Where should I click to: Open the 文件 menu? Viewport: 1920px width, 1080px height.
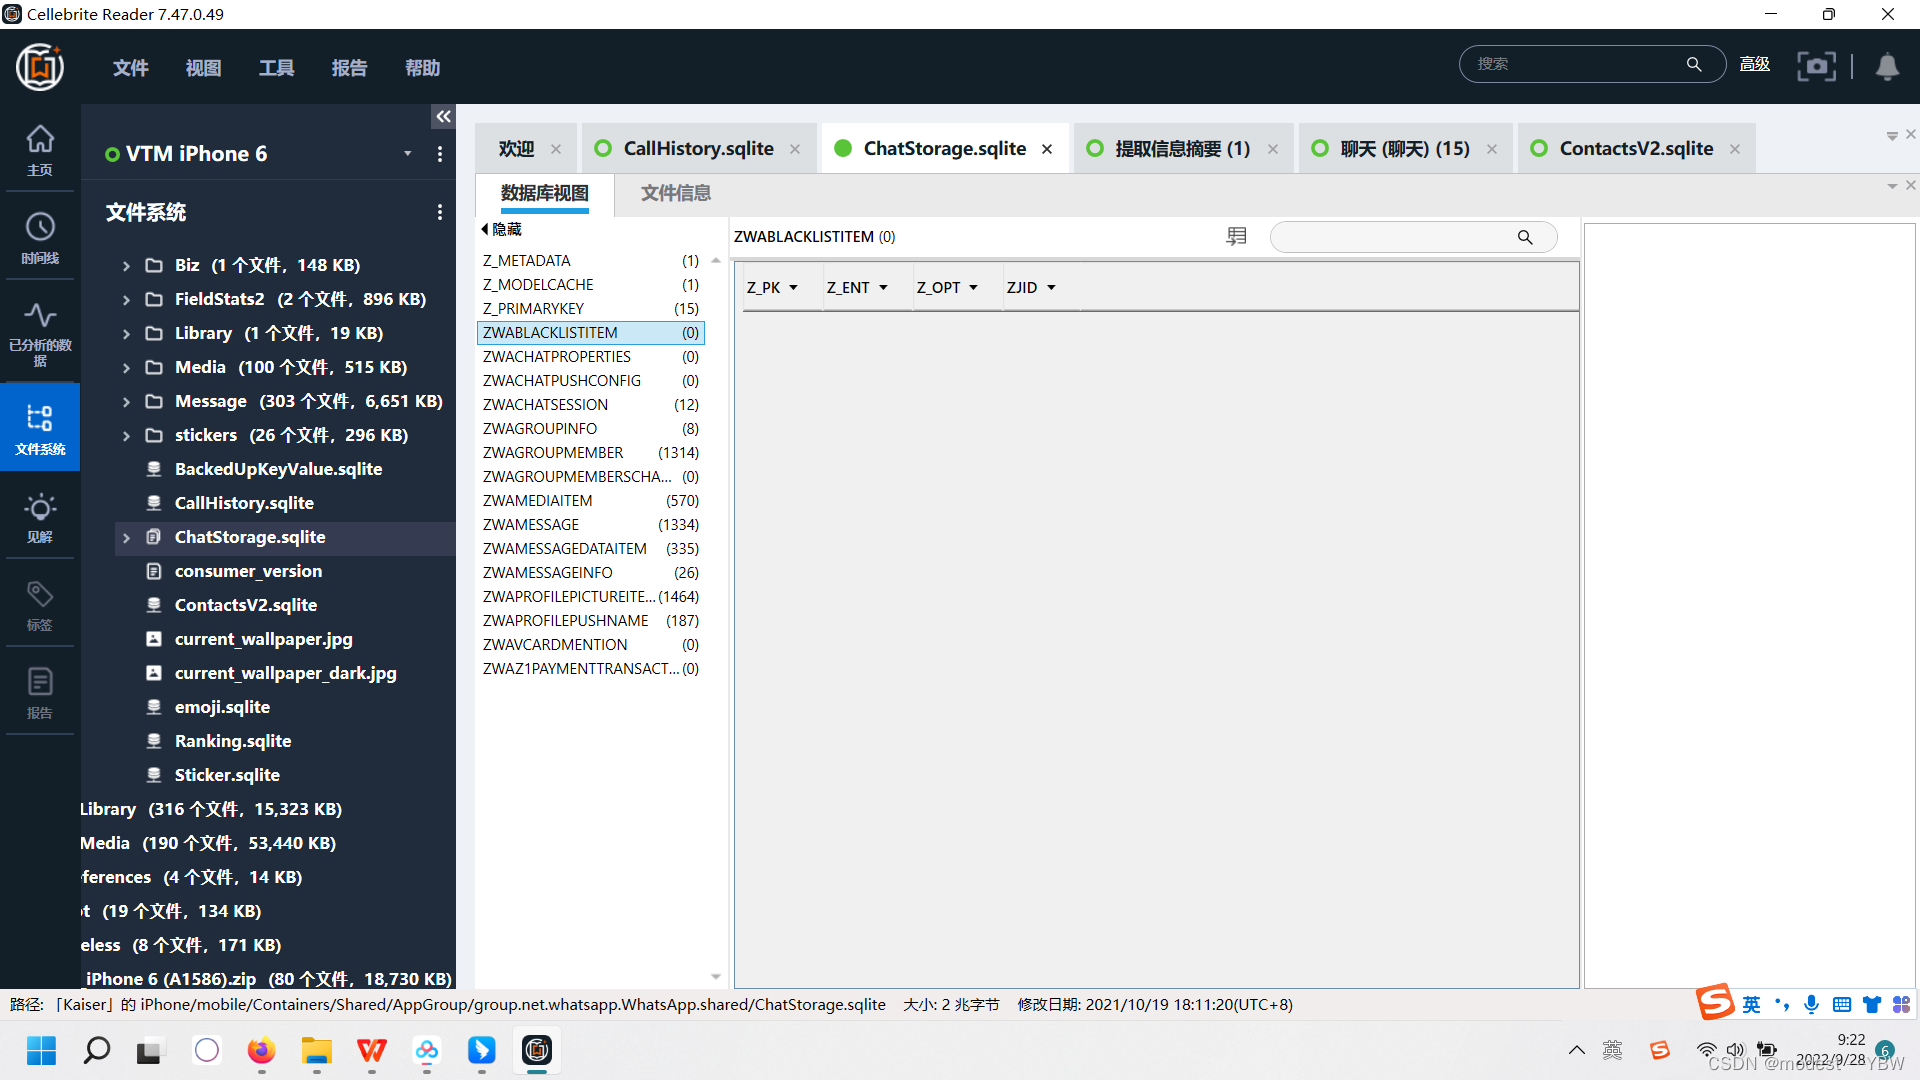coord(130,68)
